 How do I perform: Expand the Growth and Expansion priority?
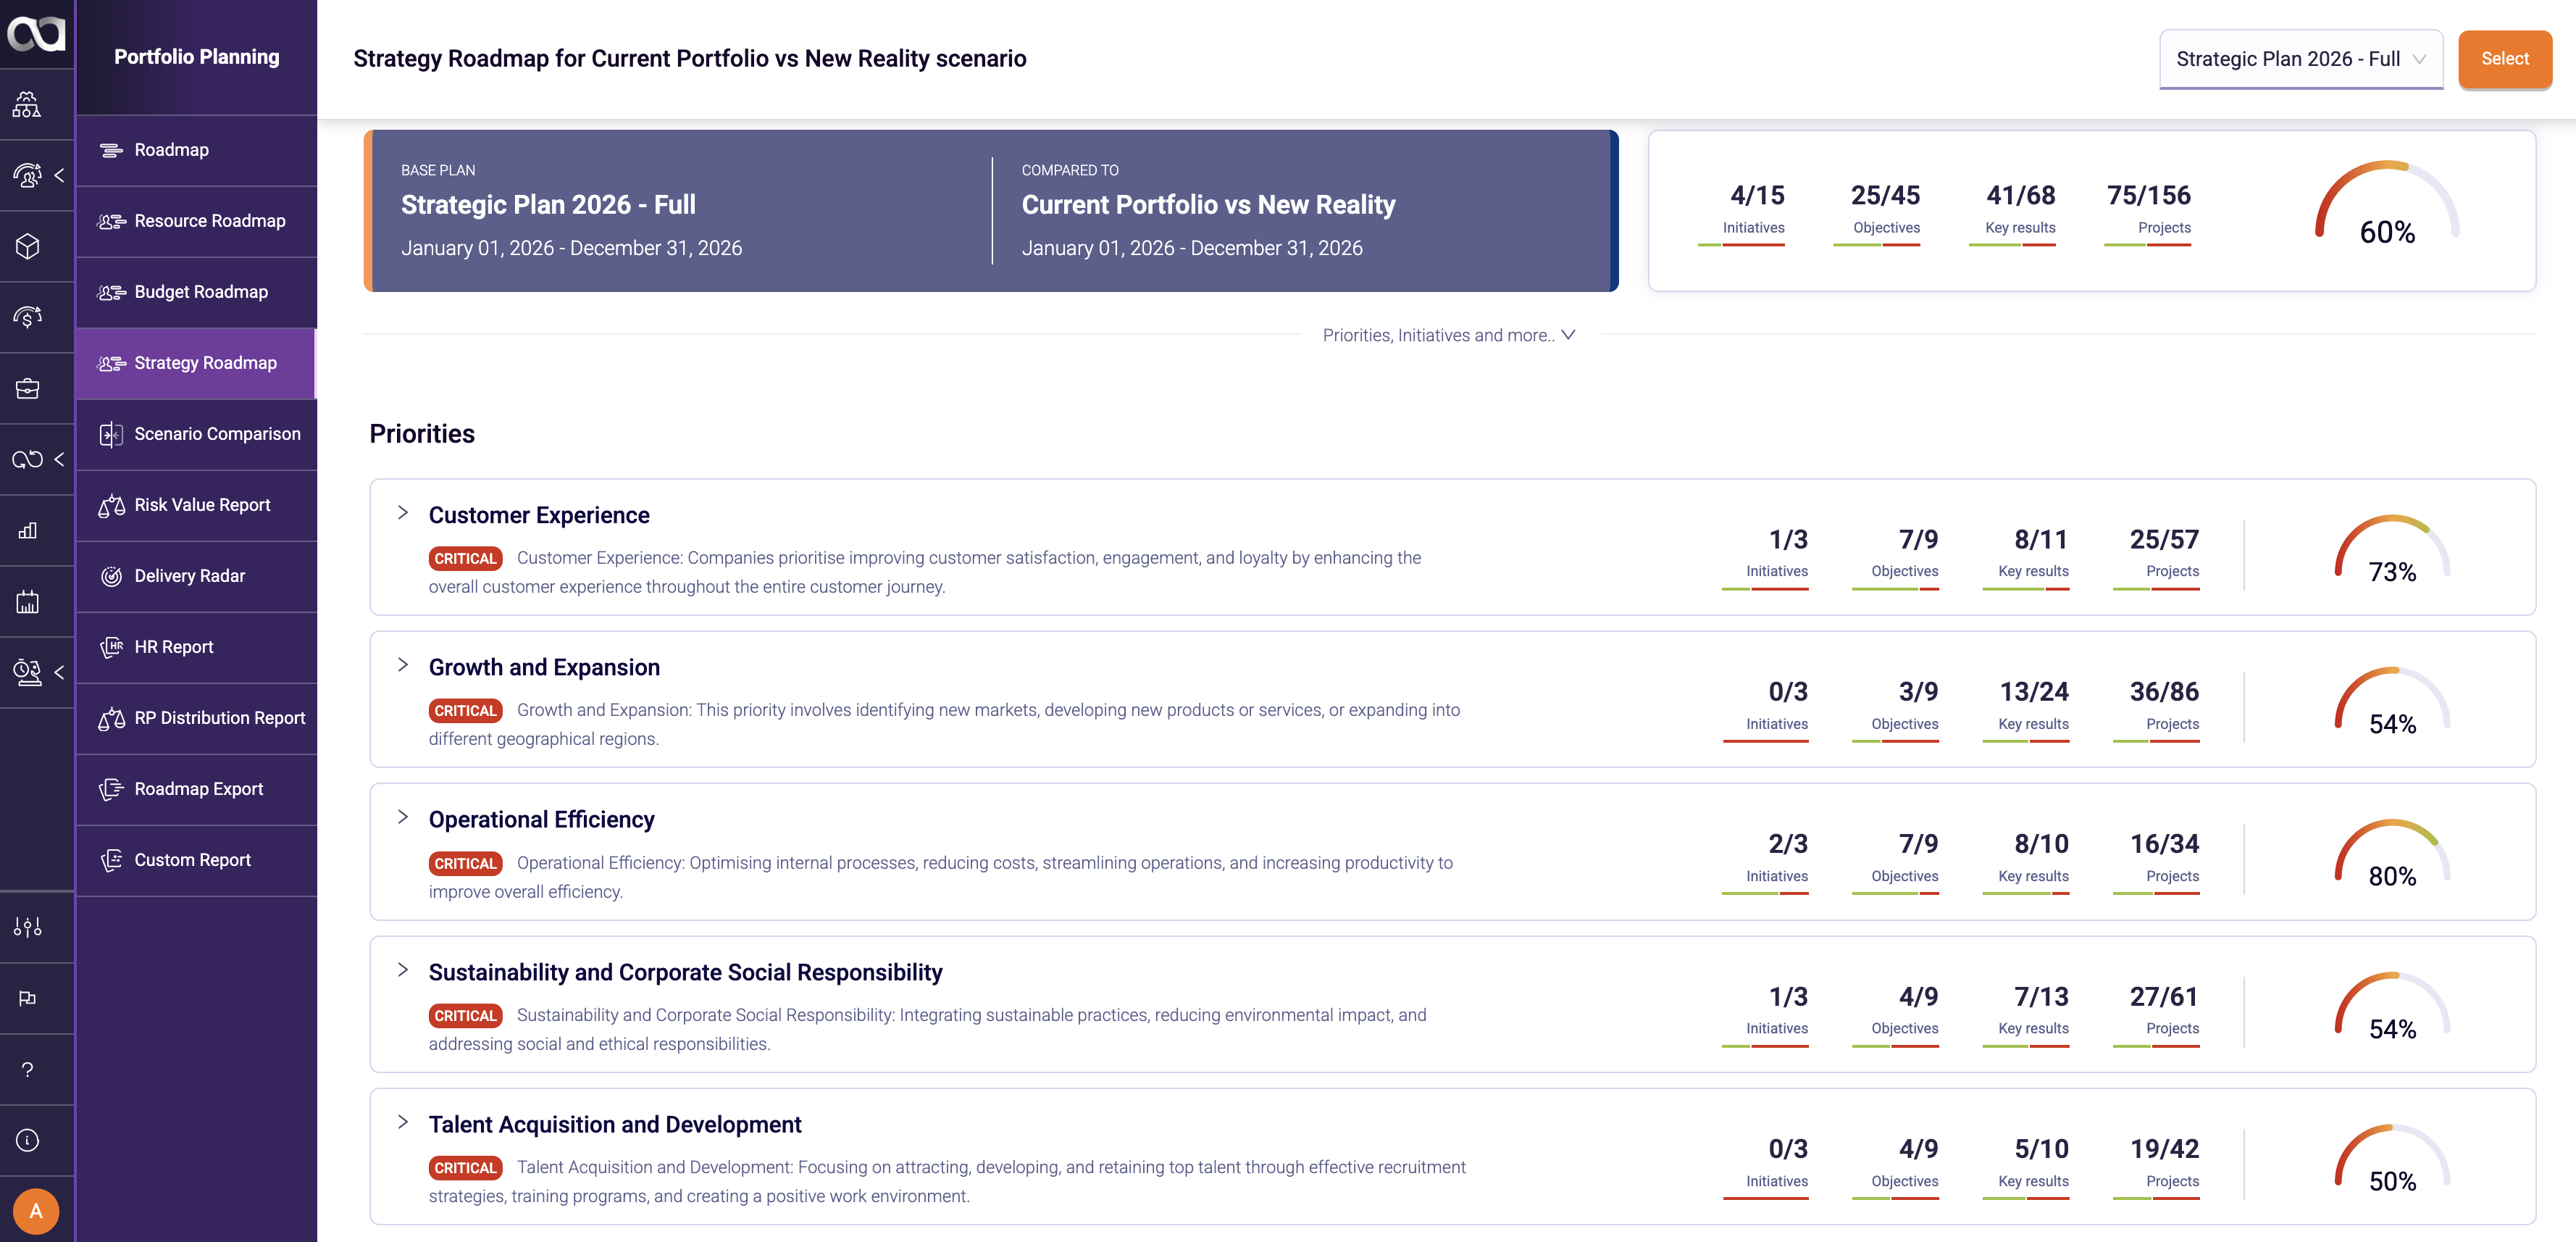pos(403,665)
